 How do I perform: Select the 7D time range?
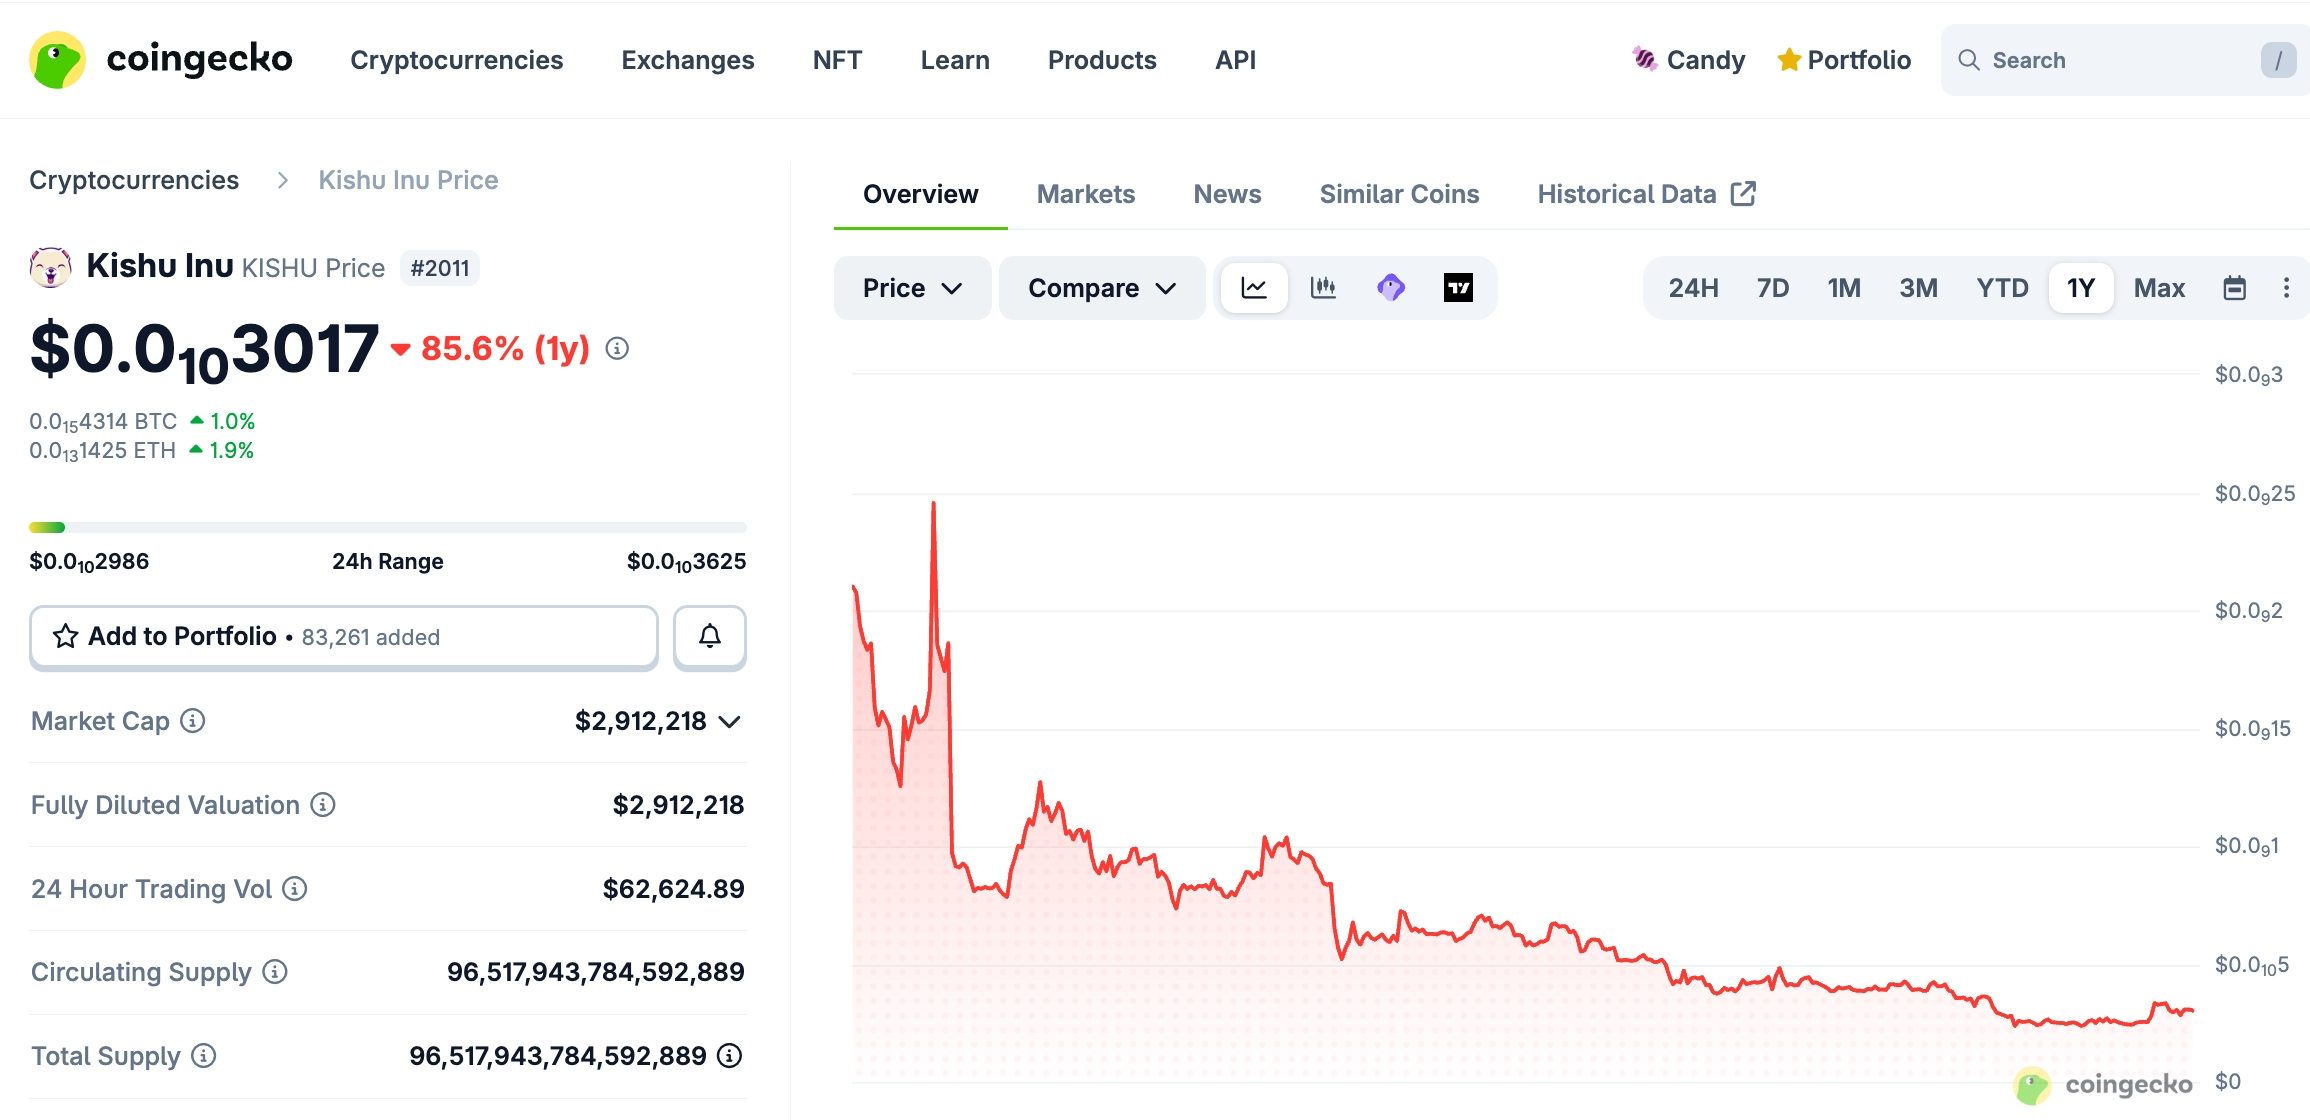click(1772, 288)
